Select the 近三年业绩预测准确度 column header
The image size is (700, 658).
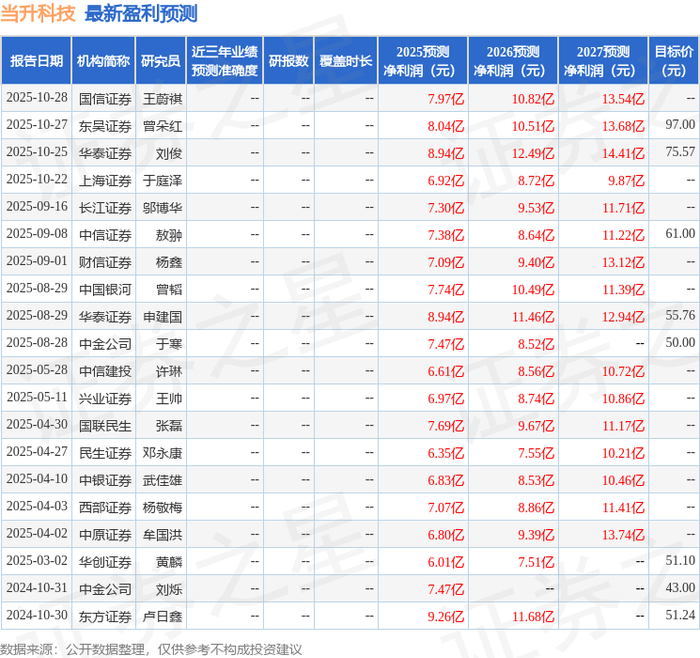pos(225,61)
